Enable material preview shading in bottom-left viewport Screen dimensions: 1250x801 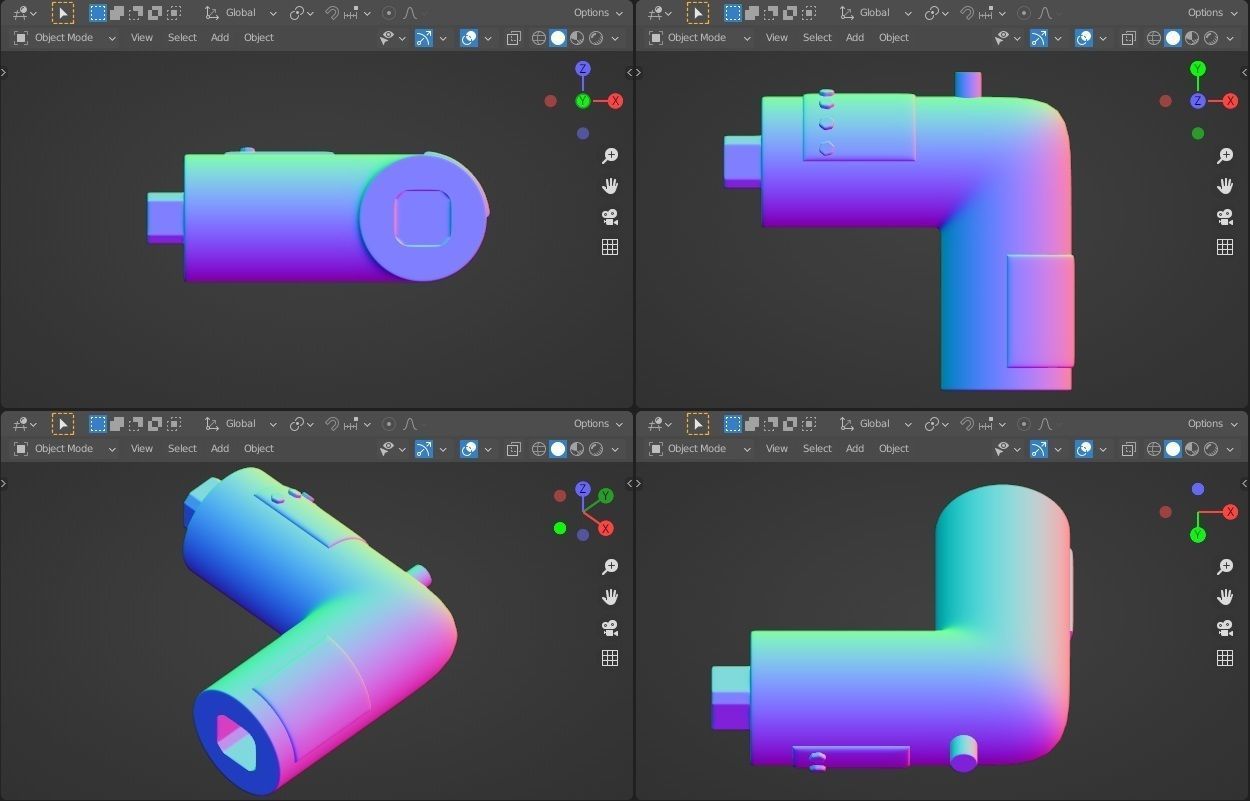click(x=577, y=449)
